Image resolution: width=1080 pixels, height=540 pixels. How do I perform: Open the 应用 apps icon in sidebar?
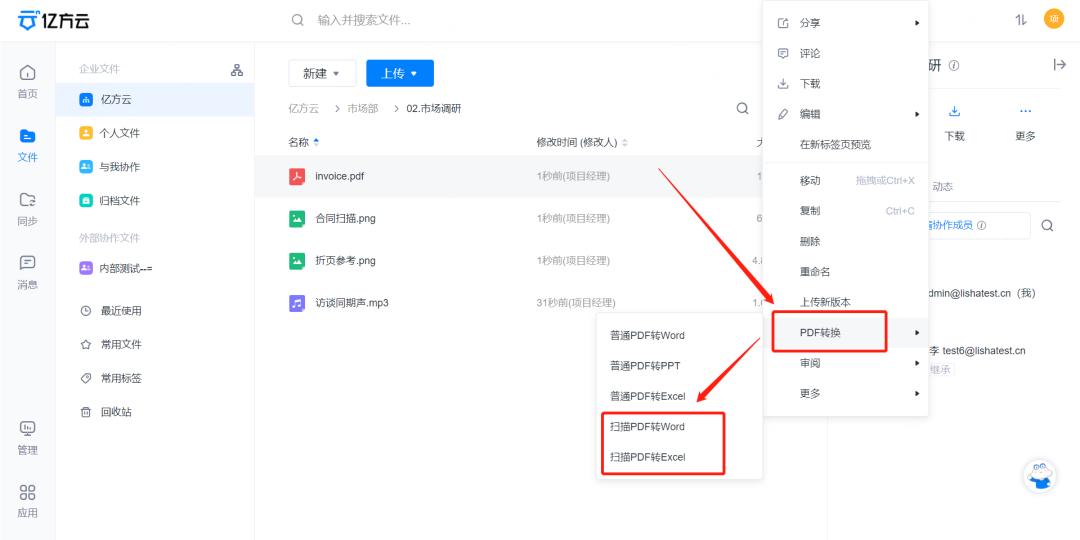point(28,492)
